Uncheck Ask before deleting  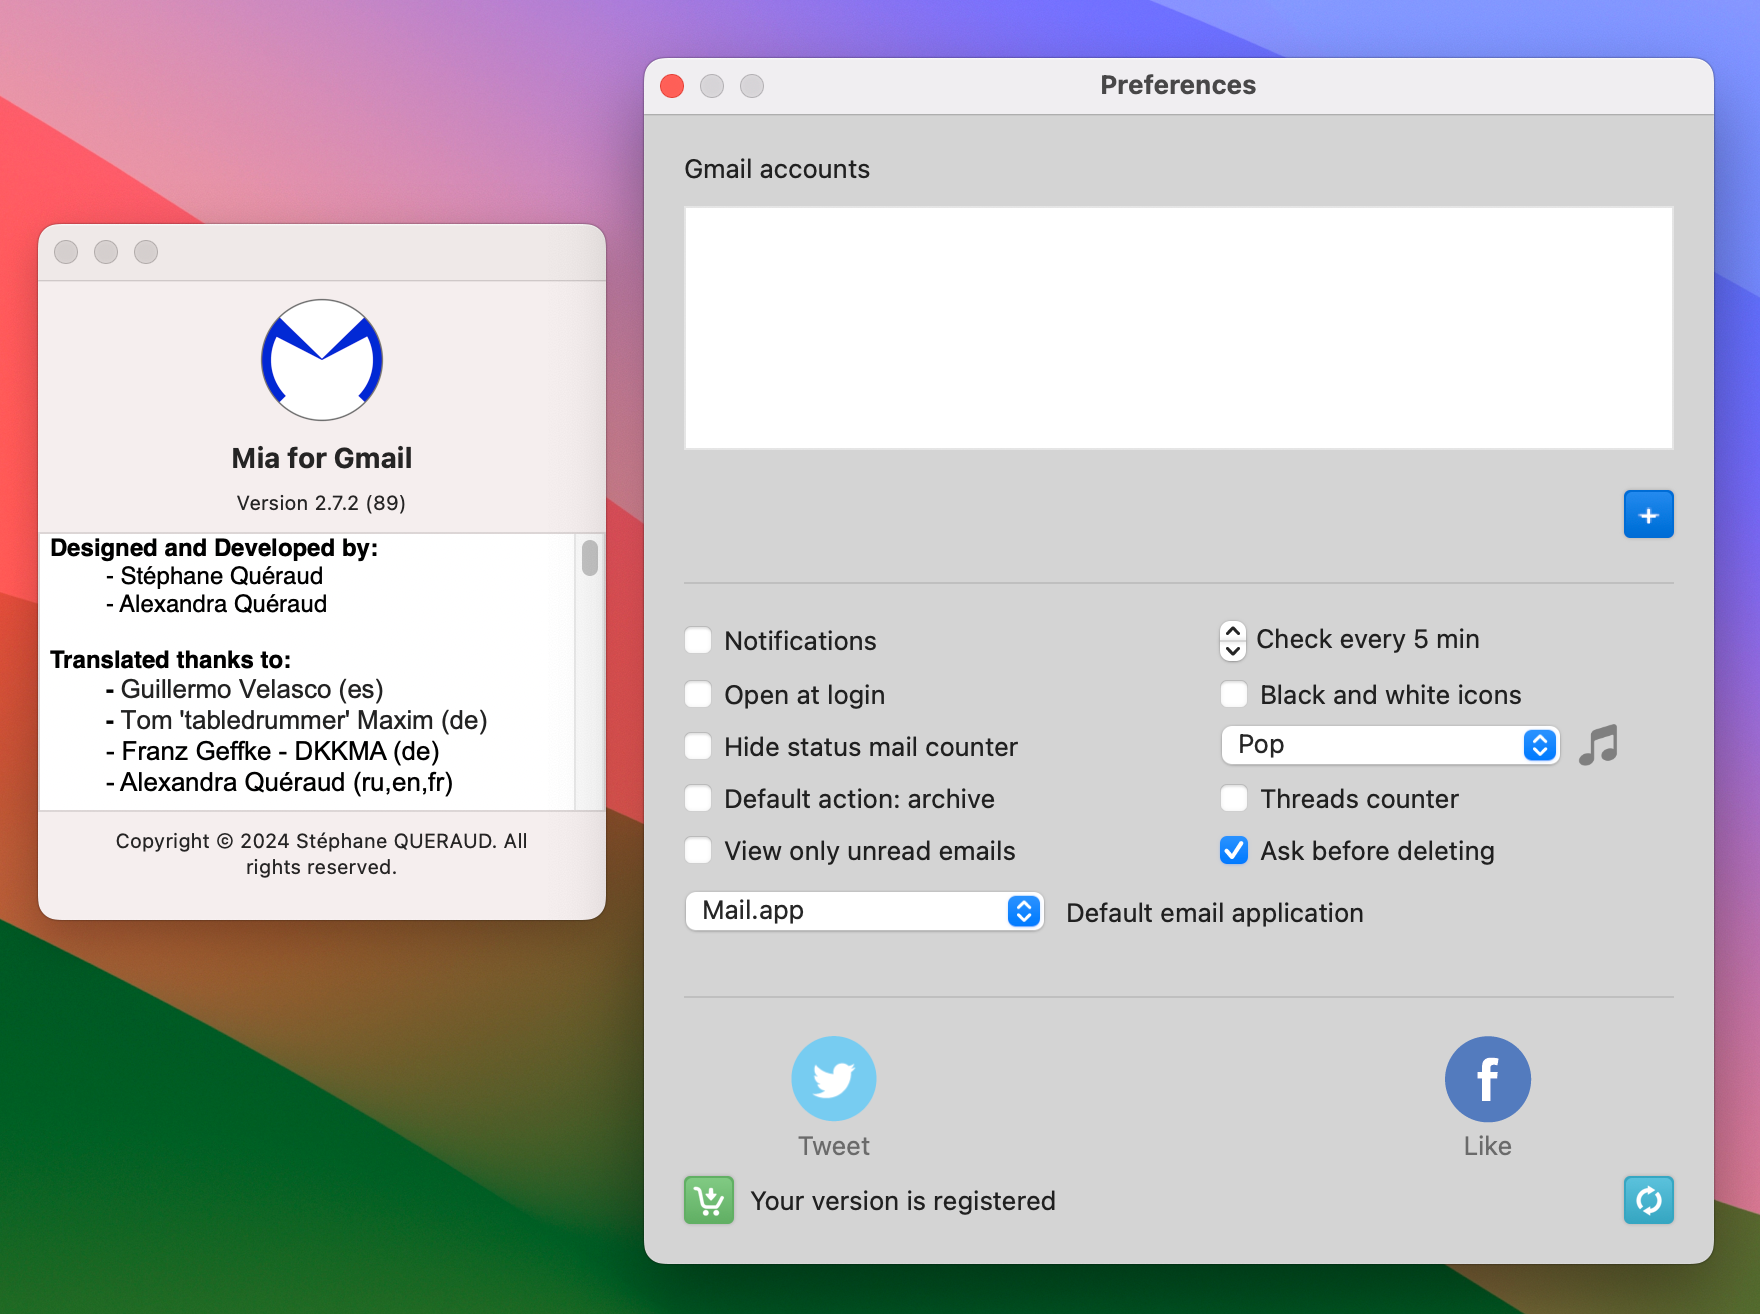tap(1234, 850)
